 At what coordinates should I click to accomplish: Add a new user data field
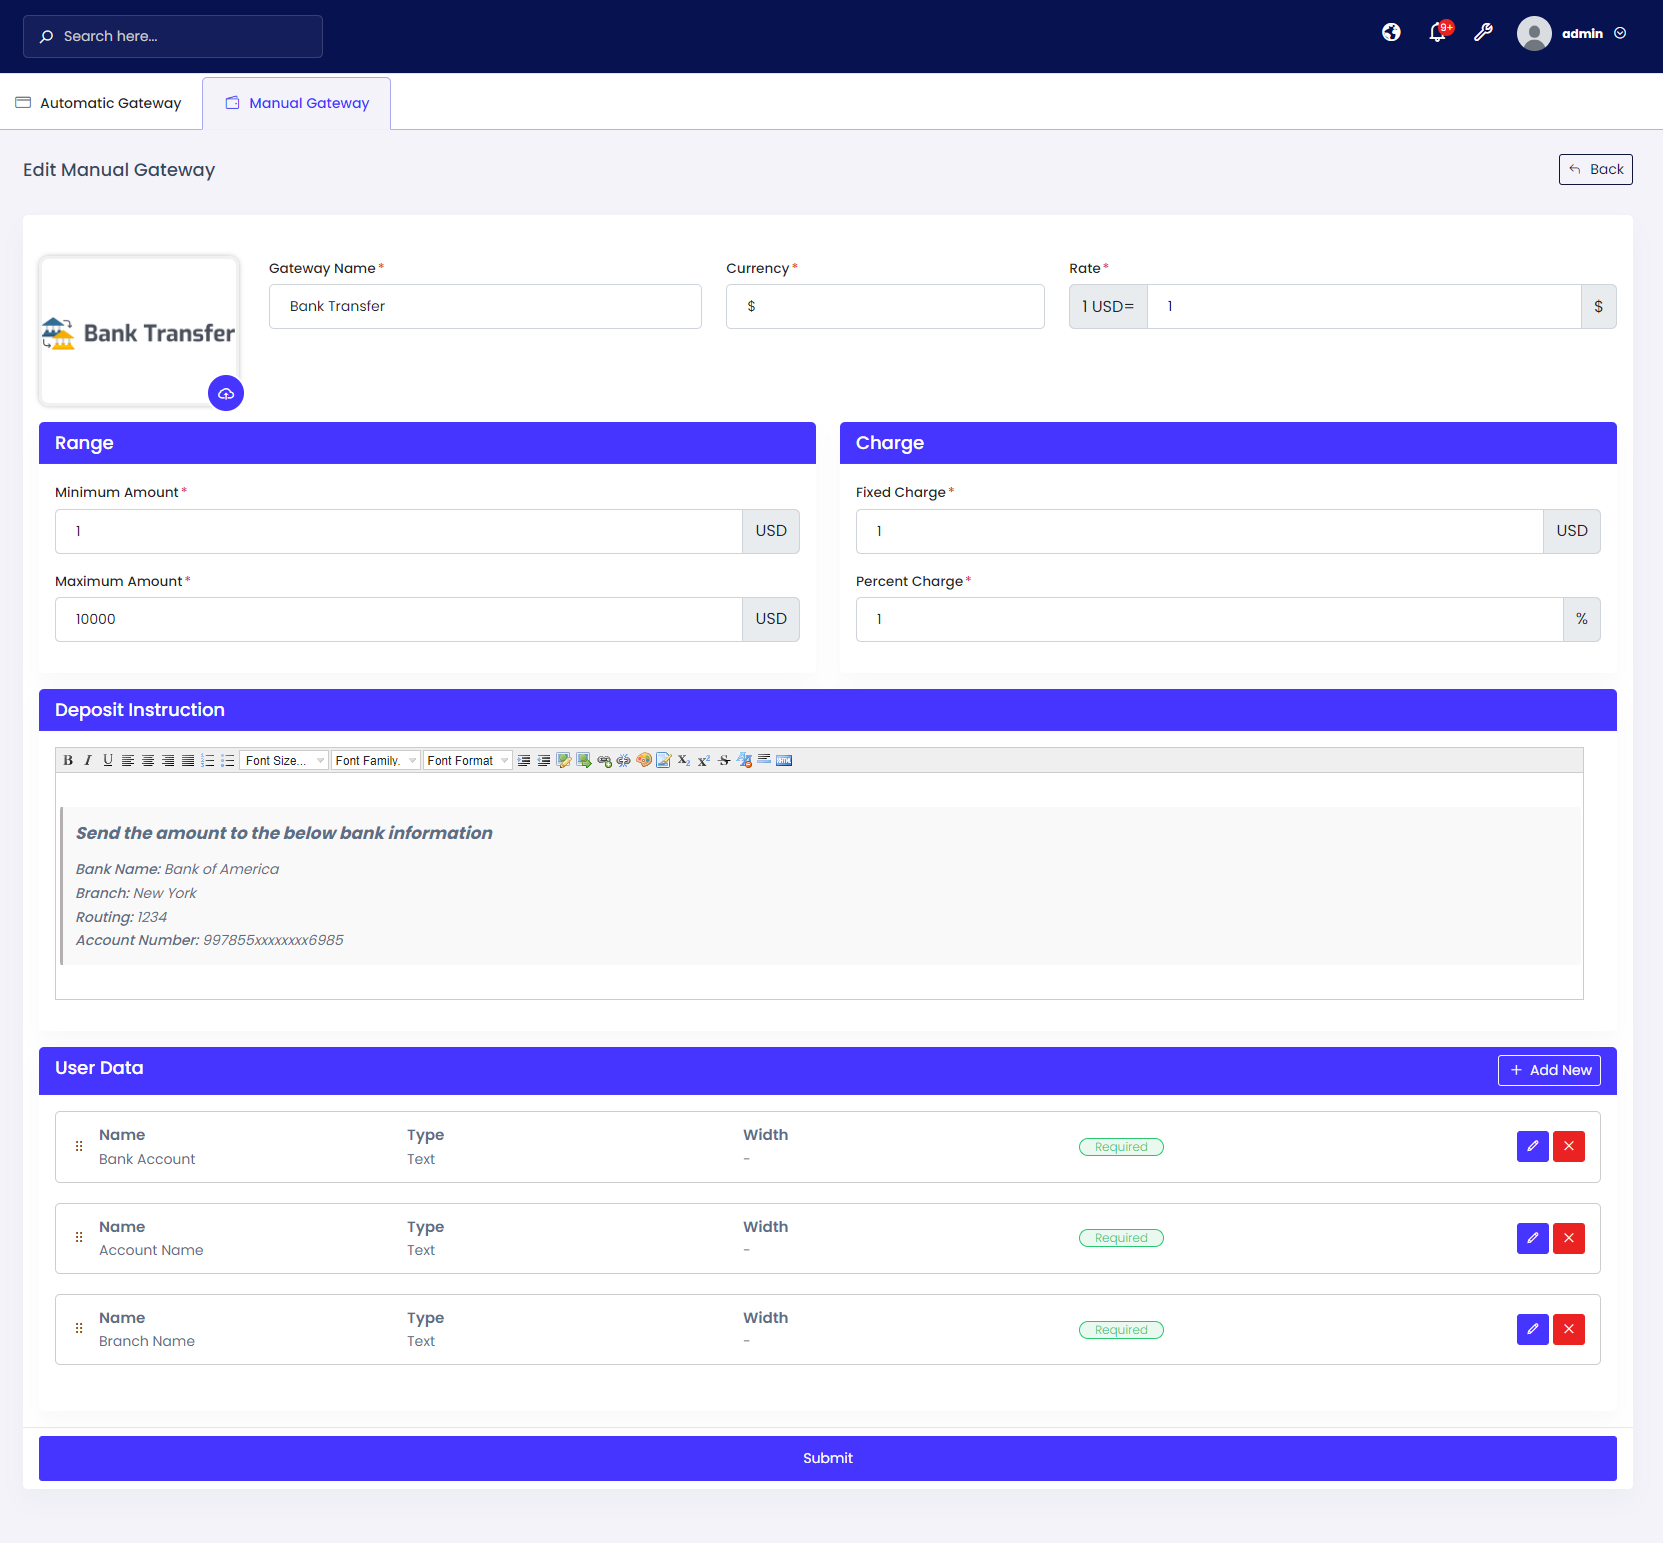1549,1070
